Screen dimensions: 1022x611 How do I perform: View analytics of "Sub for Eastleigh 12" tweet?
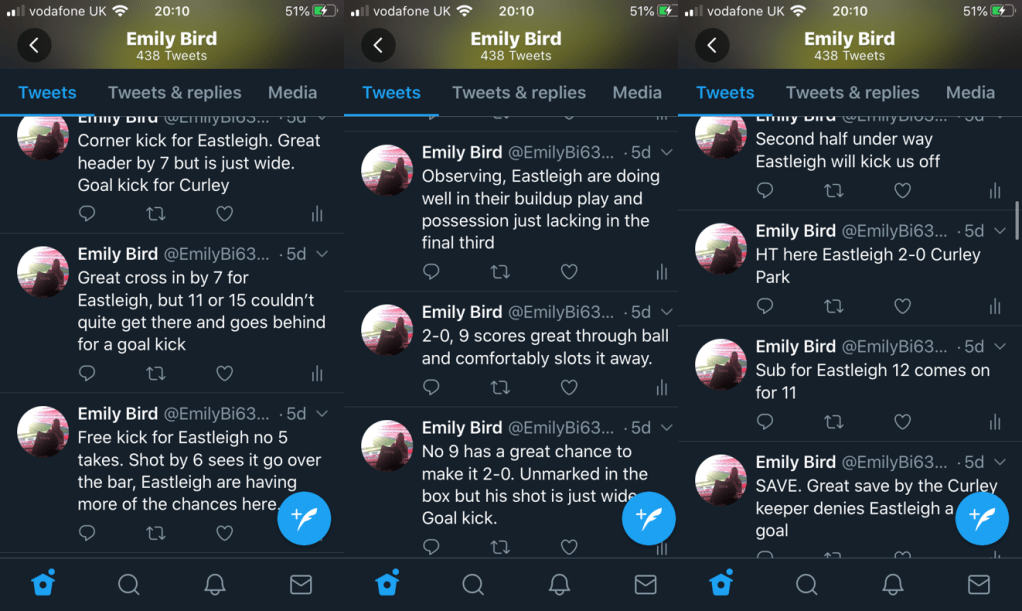click(x=995, y=422)
